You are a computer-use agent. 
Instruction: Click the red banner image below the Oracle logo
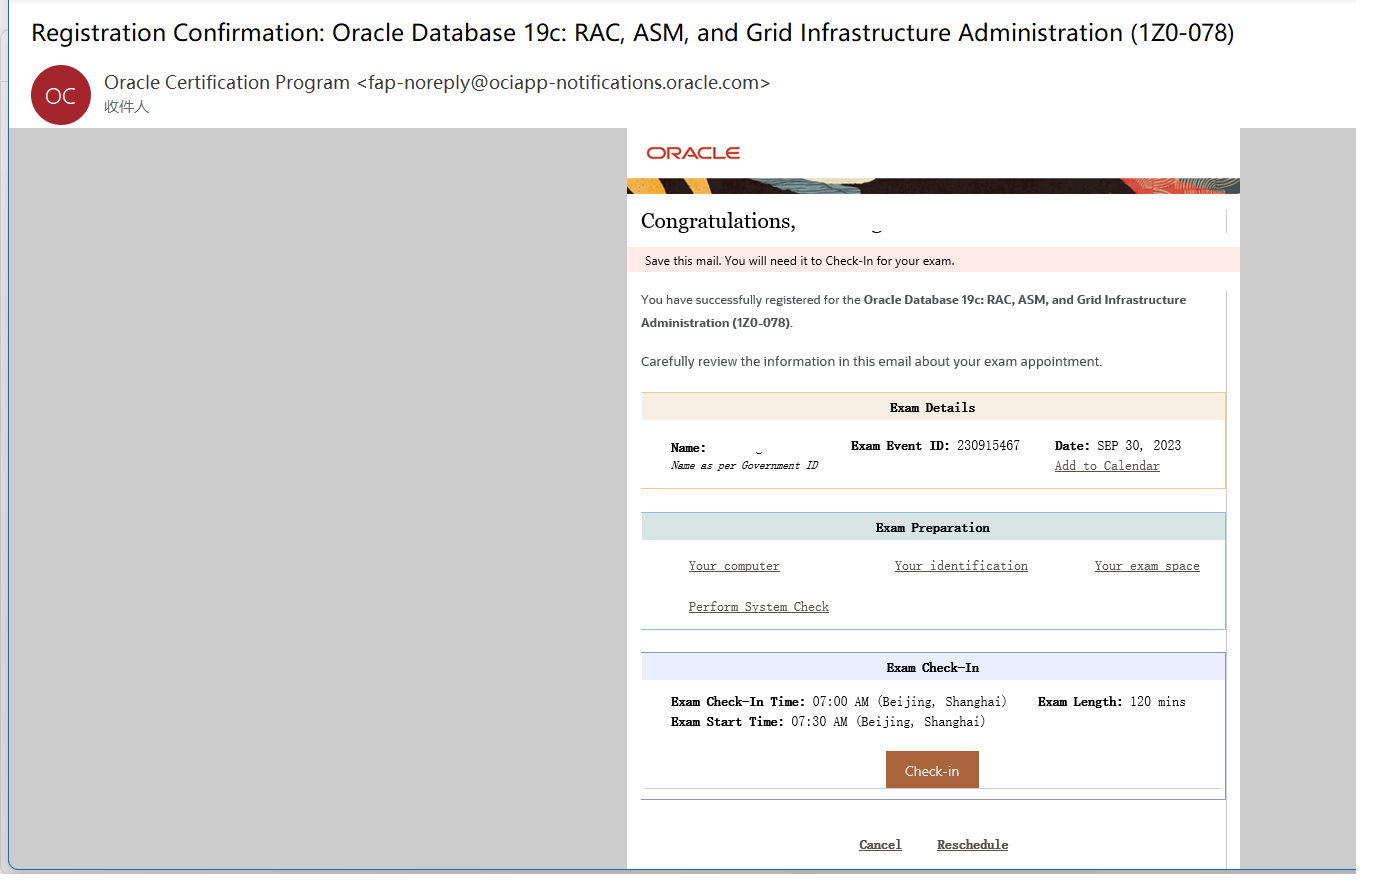click(933, 184)
